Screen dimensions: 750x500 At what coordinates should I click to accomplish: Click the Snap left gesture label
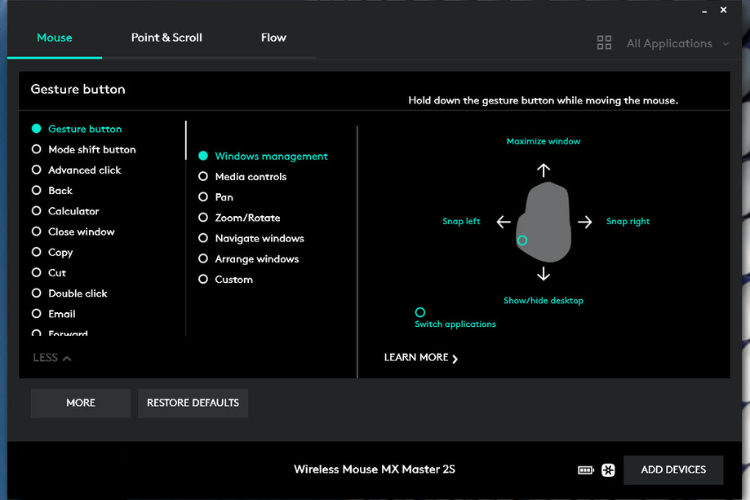(461, 221)
